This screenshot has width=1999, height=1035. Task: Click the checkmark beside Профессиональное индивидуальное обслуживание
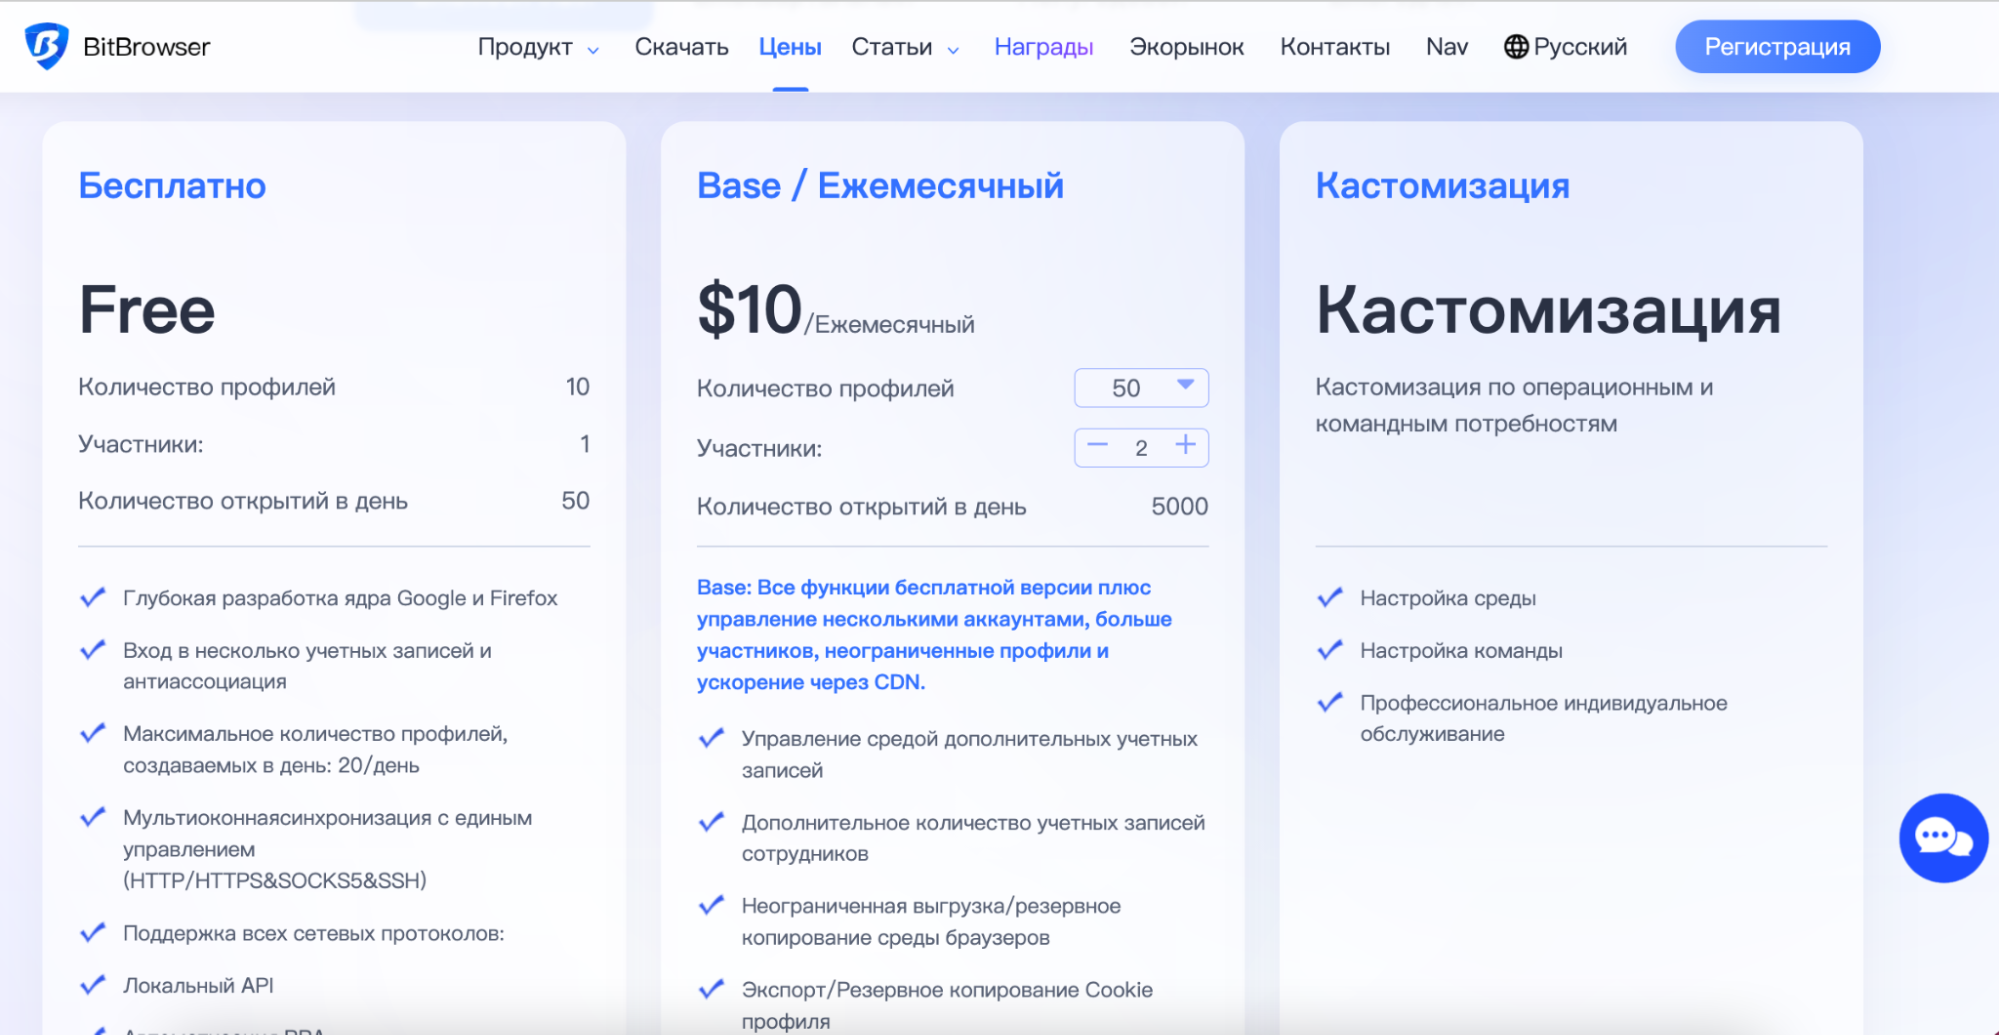[1329, 702]
